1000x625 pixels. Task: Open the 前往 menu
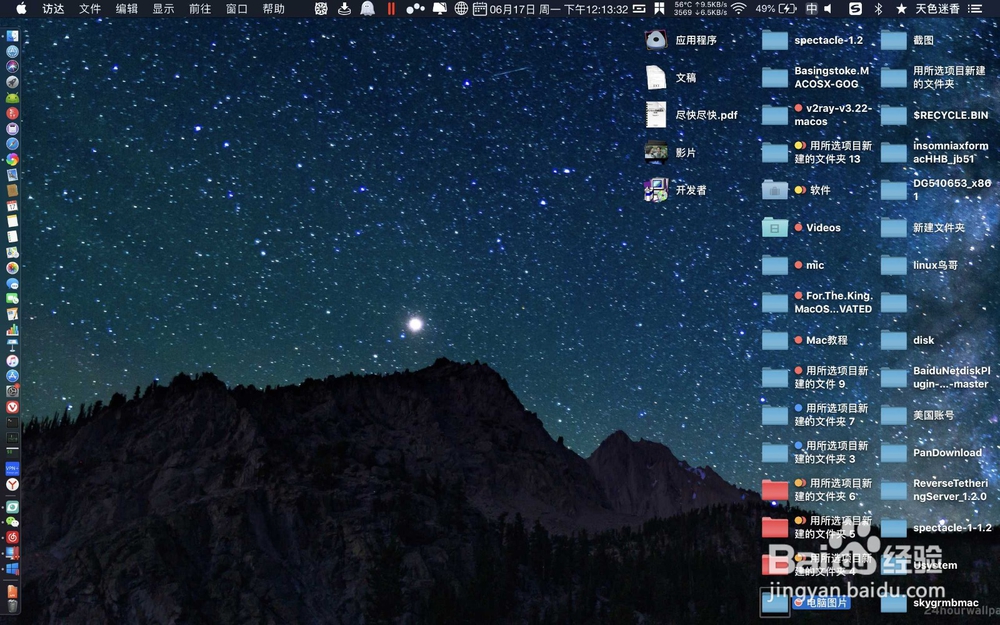tap(200, 8)
